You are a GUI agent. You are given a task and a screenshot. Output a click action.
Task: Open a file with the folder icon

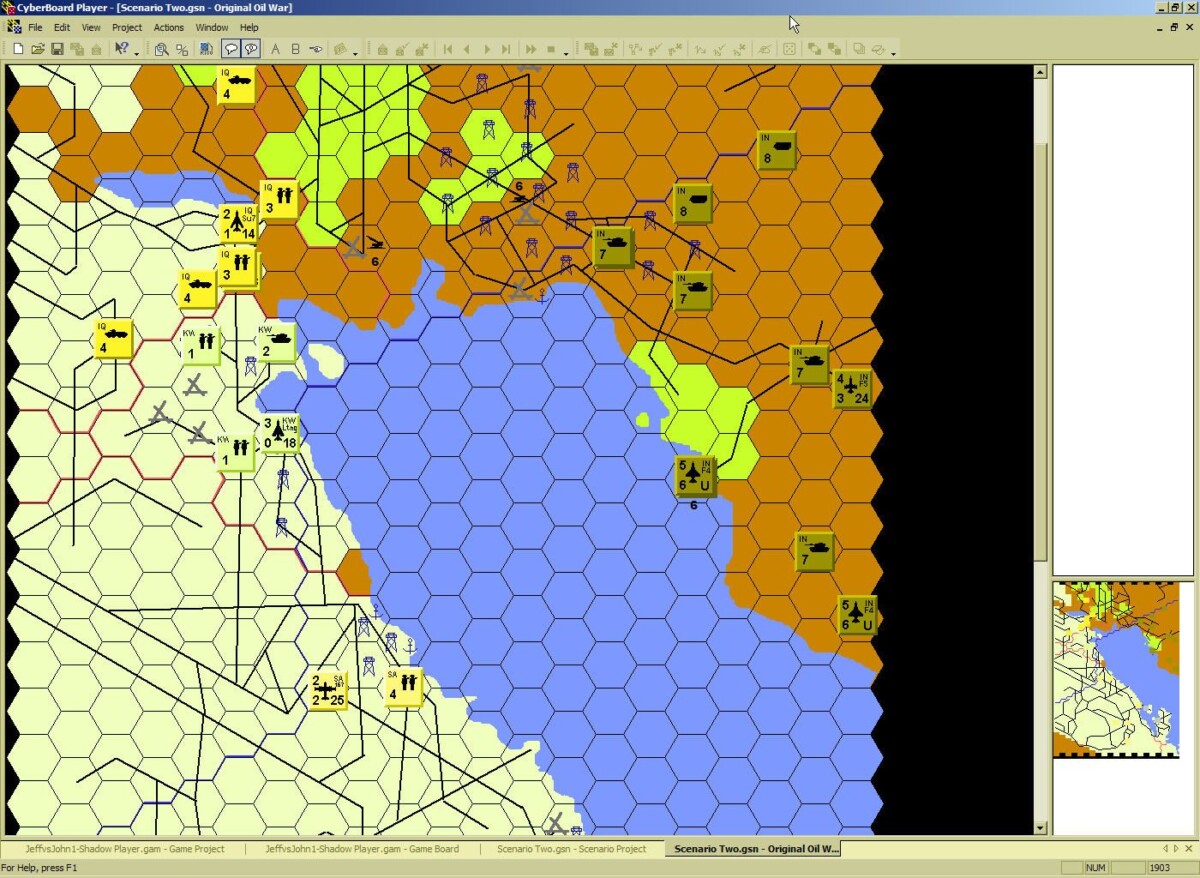(x=37, y=49)
